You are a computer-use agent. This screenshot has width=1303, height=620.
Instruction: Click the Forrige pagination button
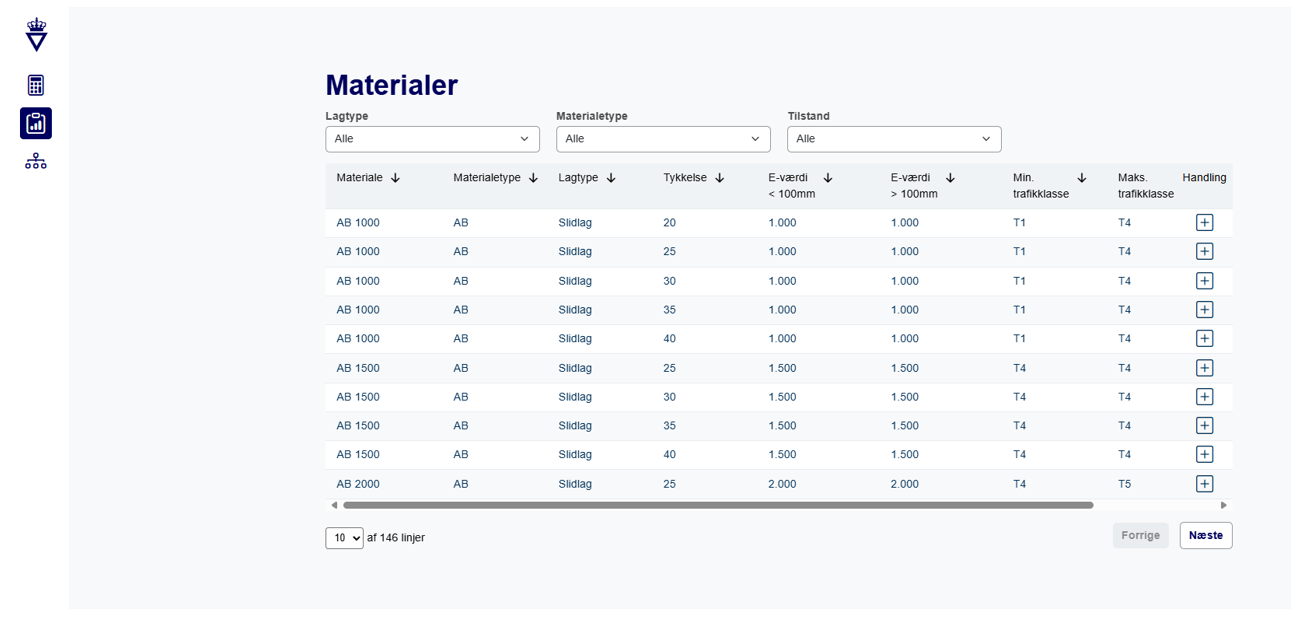tap(1140, 535)
